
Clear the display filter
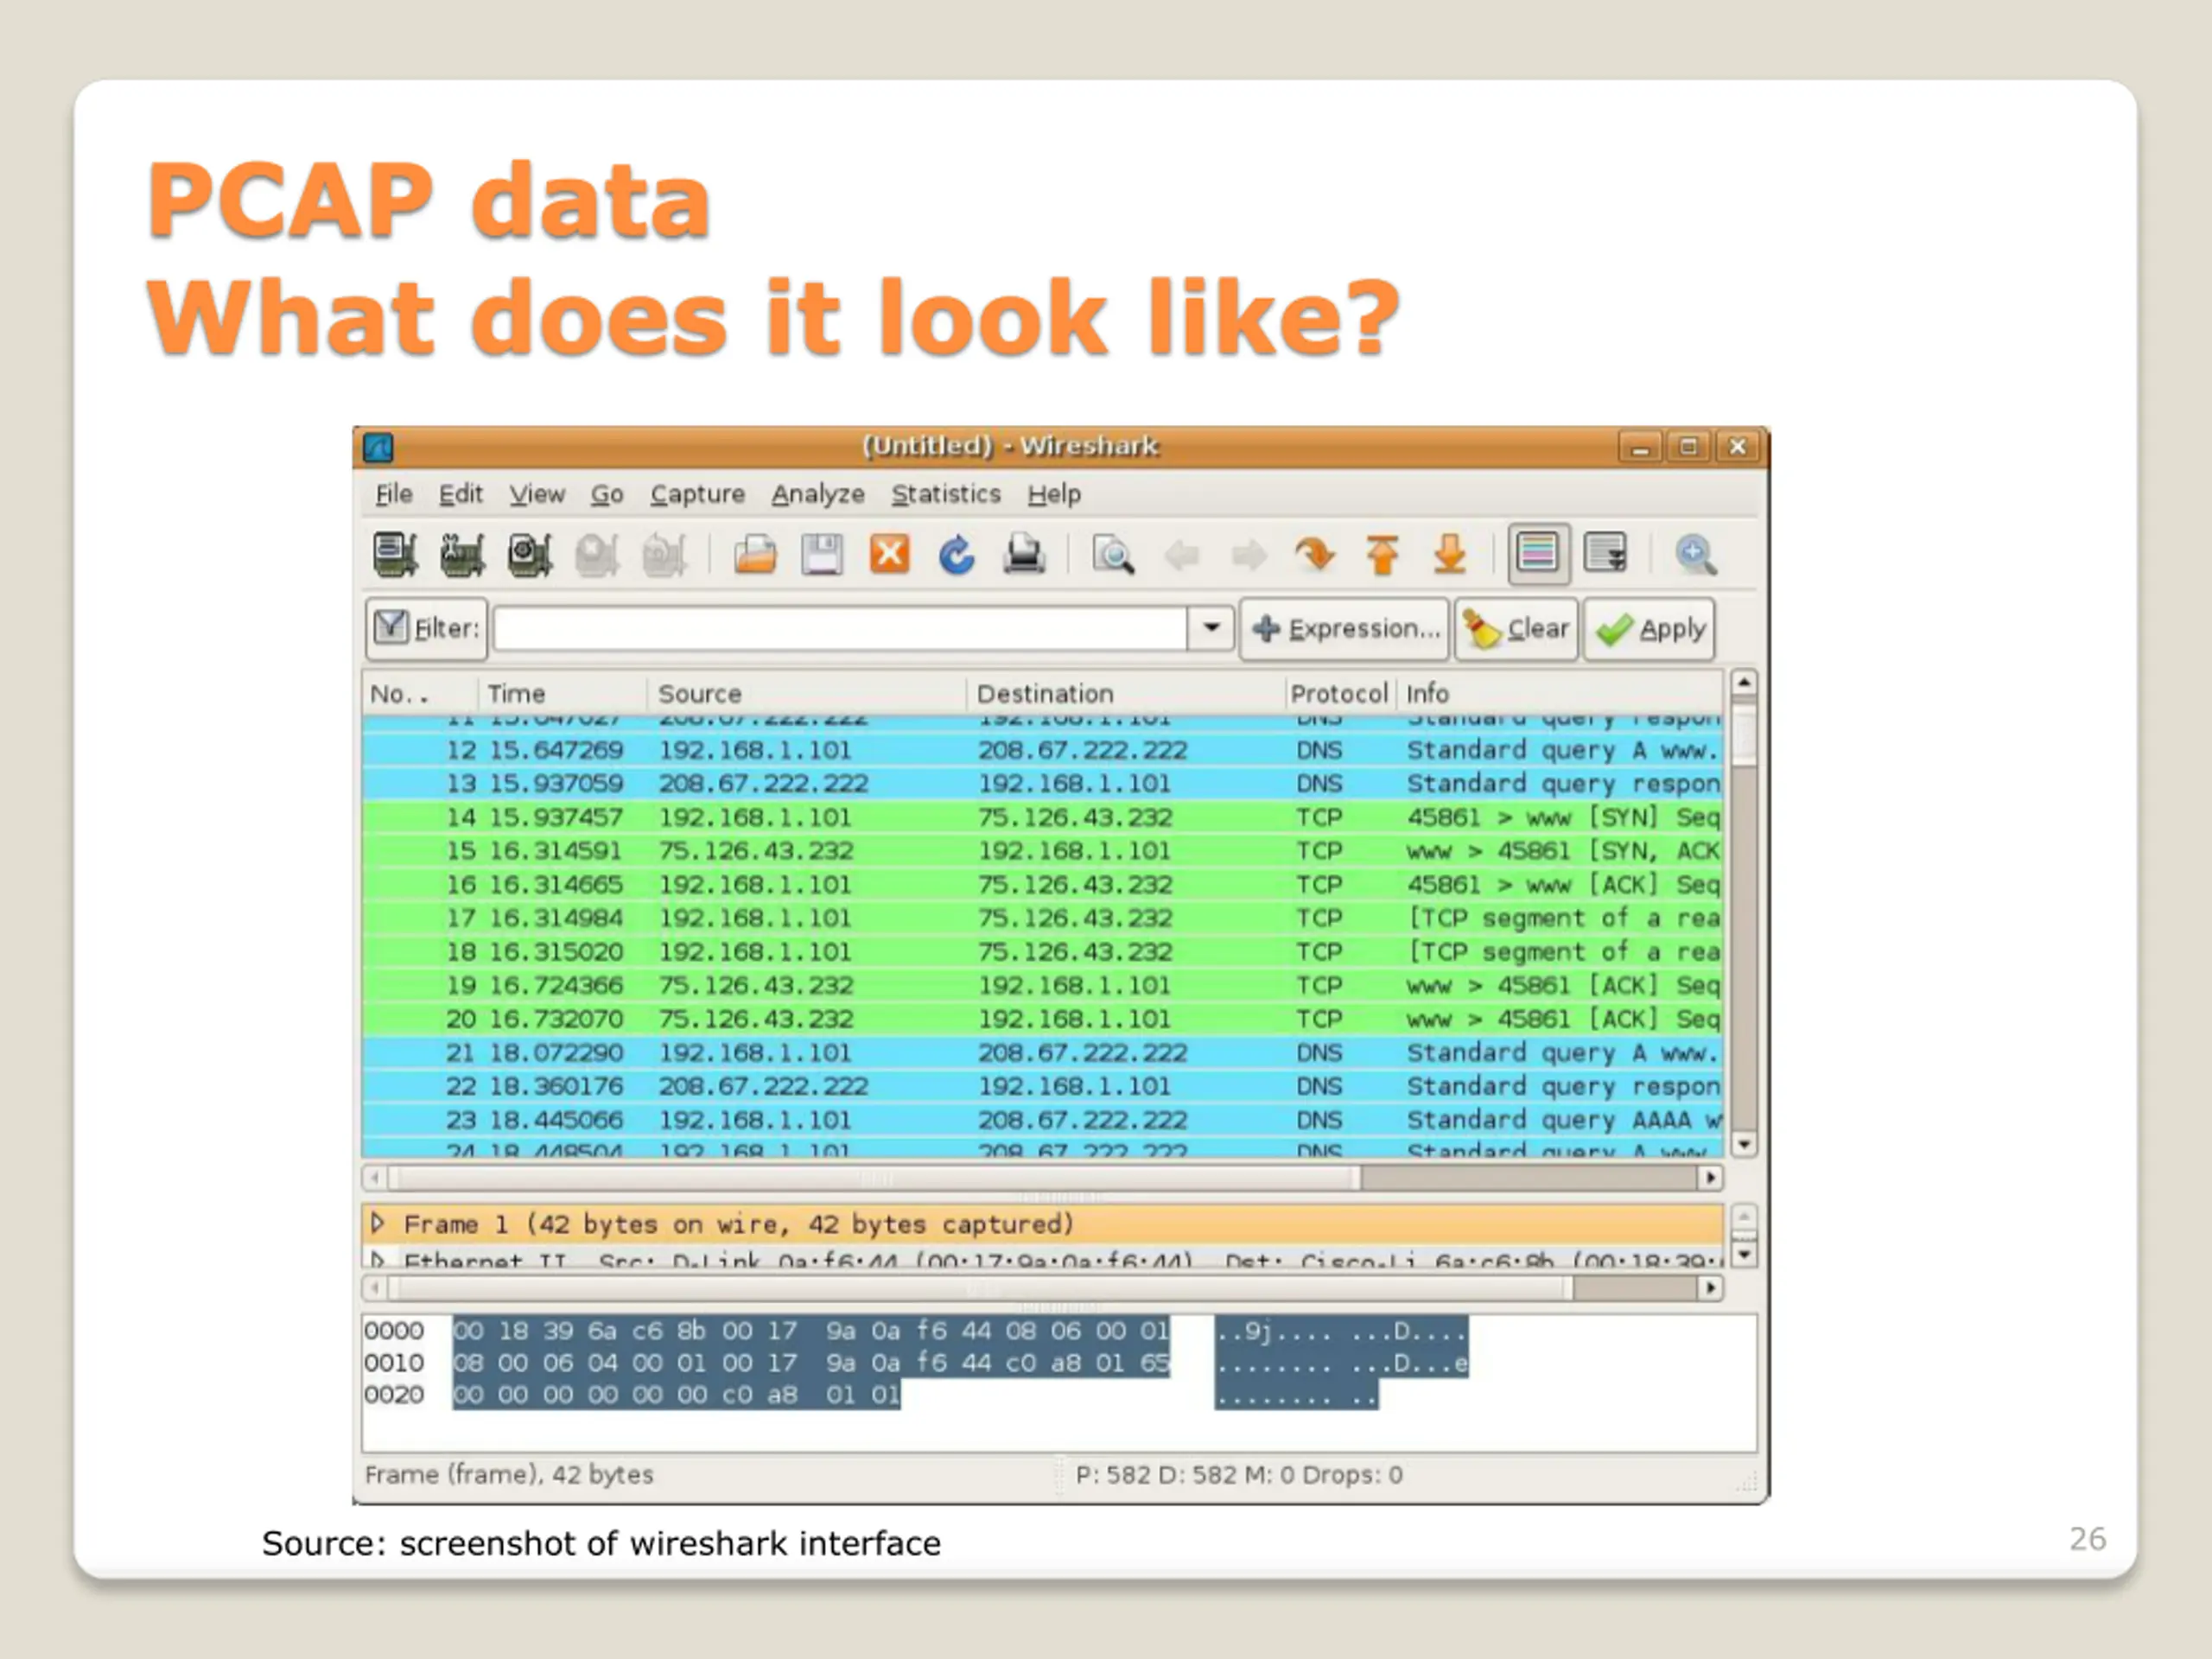1516,629
